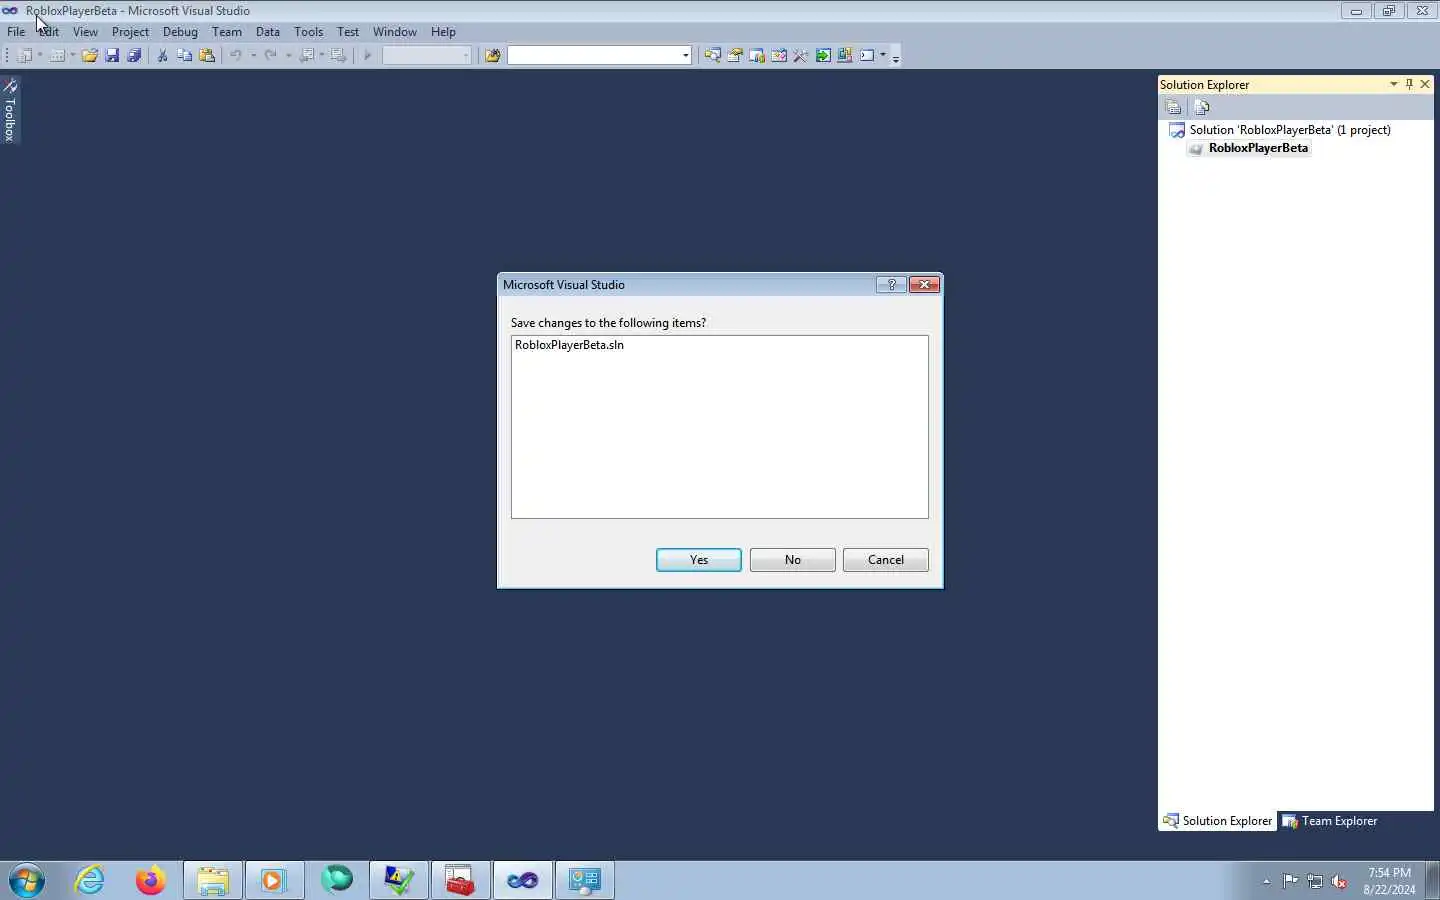Click the Start Debugging play icon
Viewport: 1440px width, 900px height.
tap(367, 56)
